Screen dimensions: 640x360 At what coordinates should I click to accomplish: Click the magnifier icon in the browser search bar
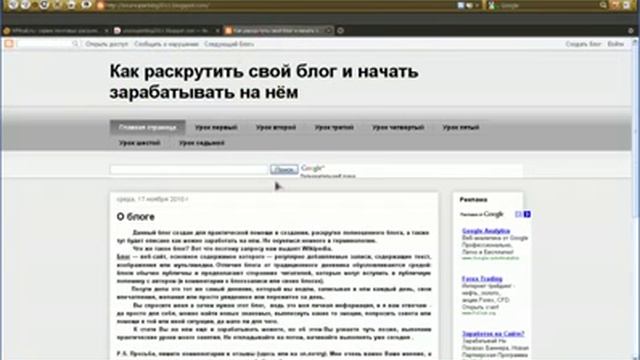[x=603, y=5]
